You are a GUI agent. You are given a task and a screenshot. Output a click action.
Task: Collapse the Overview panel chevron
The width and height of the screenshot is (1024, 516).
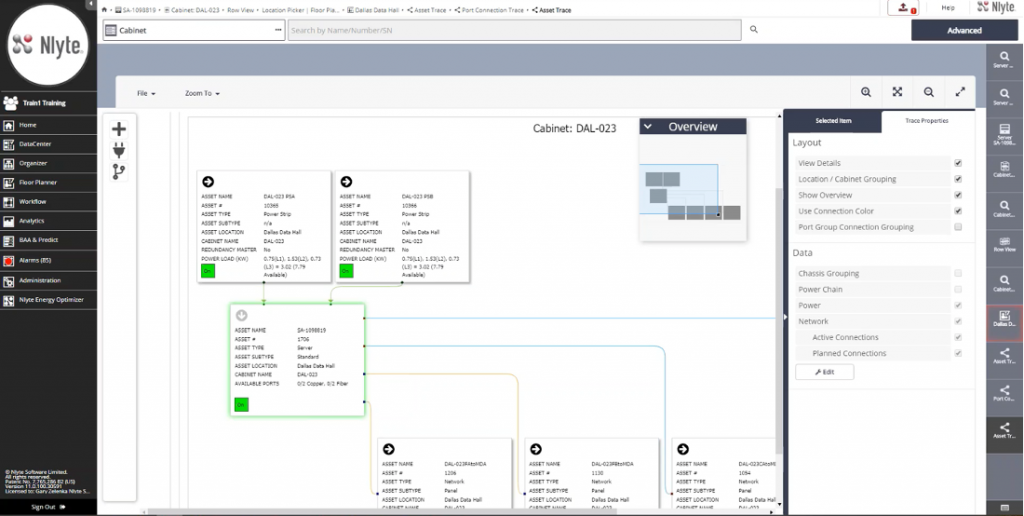[648, 127]
